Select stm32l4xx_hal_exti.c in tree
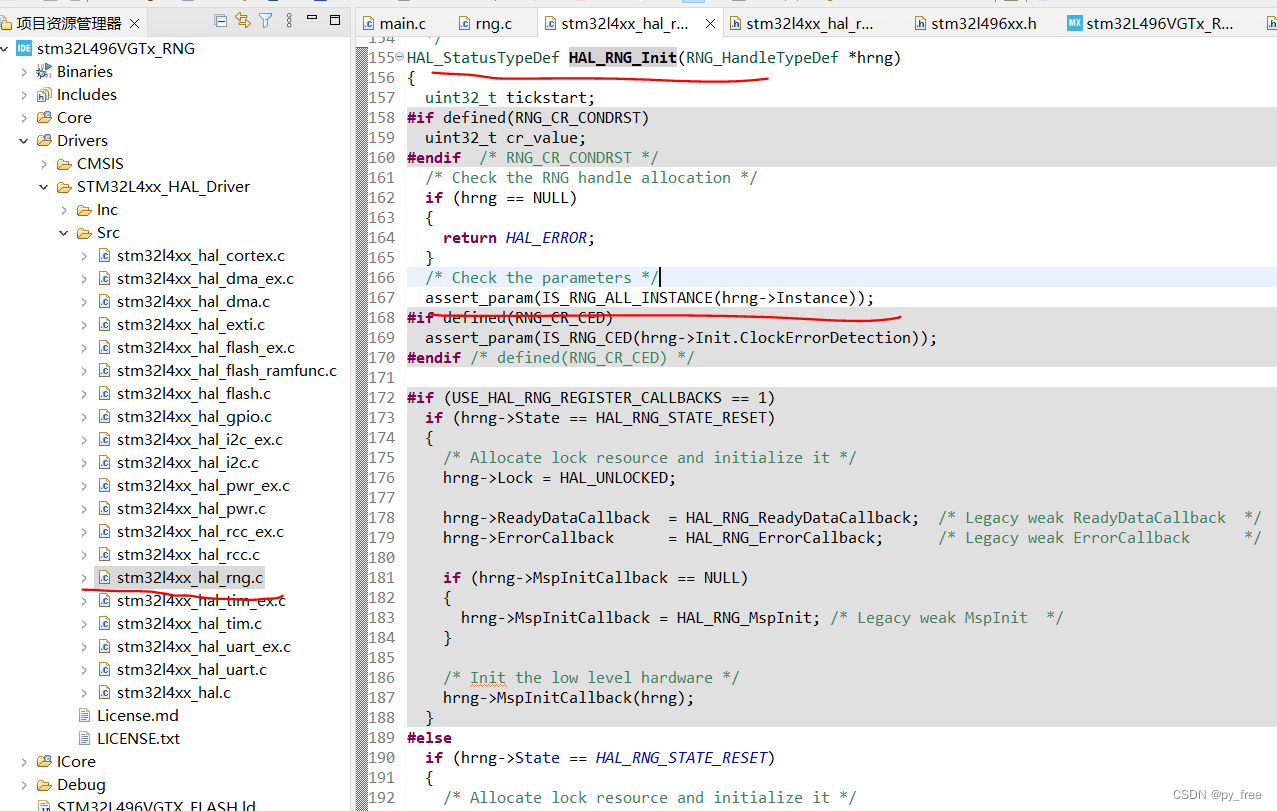Viewport: 1277px width, 811px height. pos(191,324)
